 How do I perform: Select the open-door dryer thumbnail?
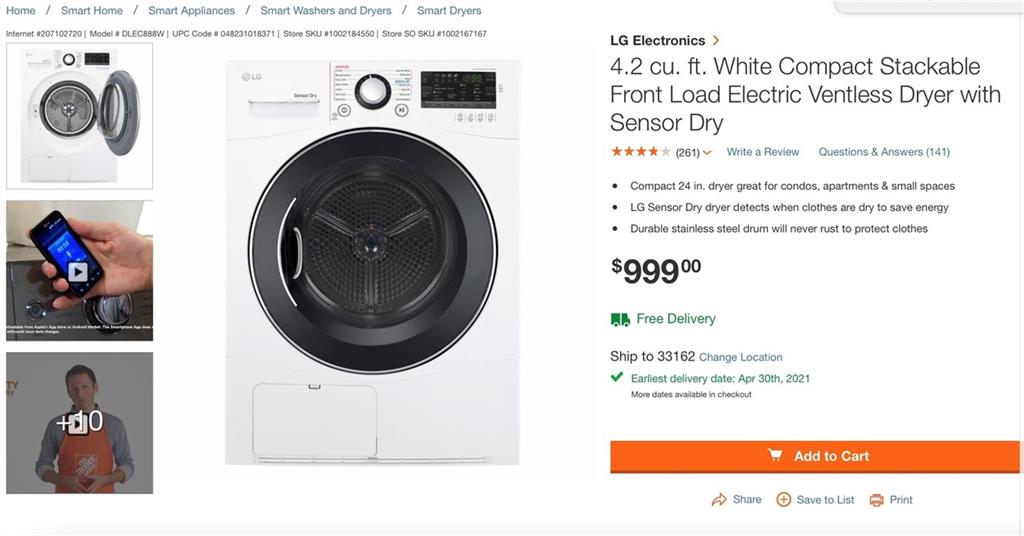click(80, 116)
